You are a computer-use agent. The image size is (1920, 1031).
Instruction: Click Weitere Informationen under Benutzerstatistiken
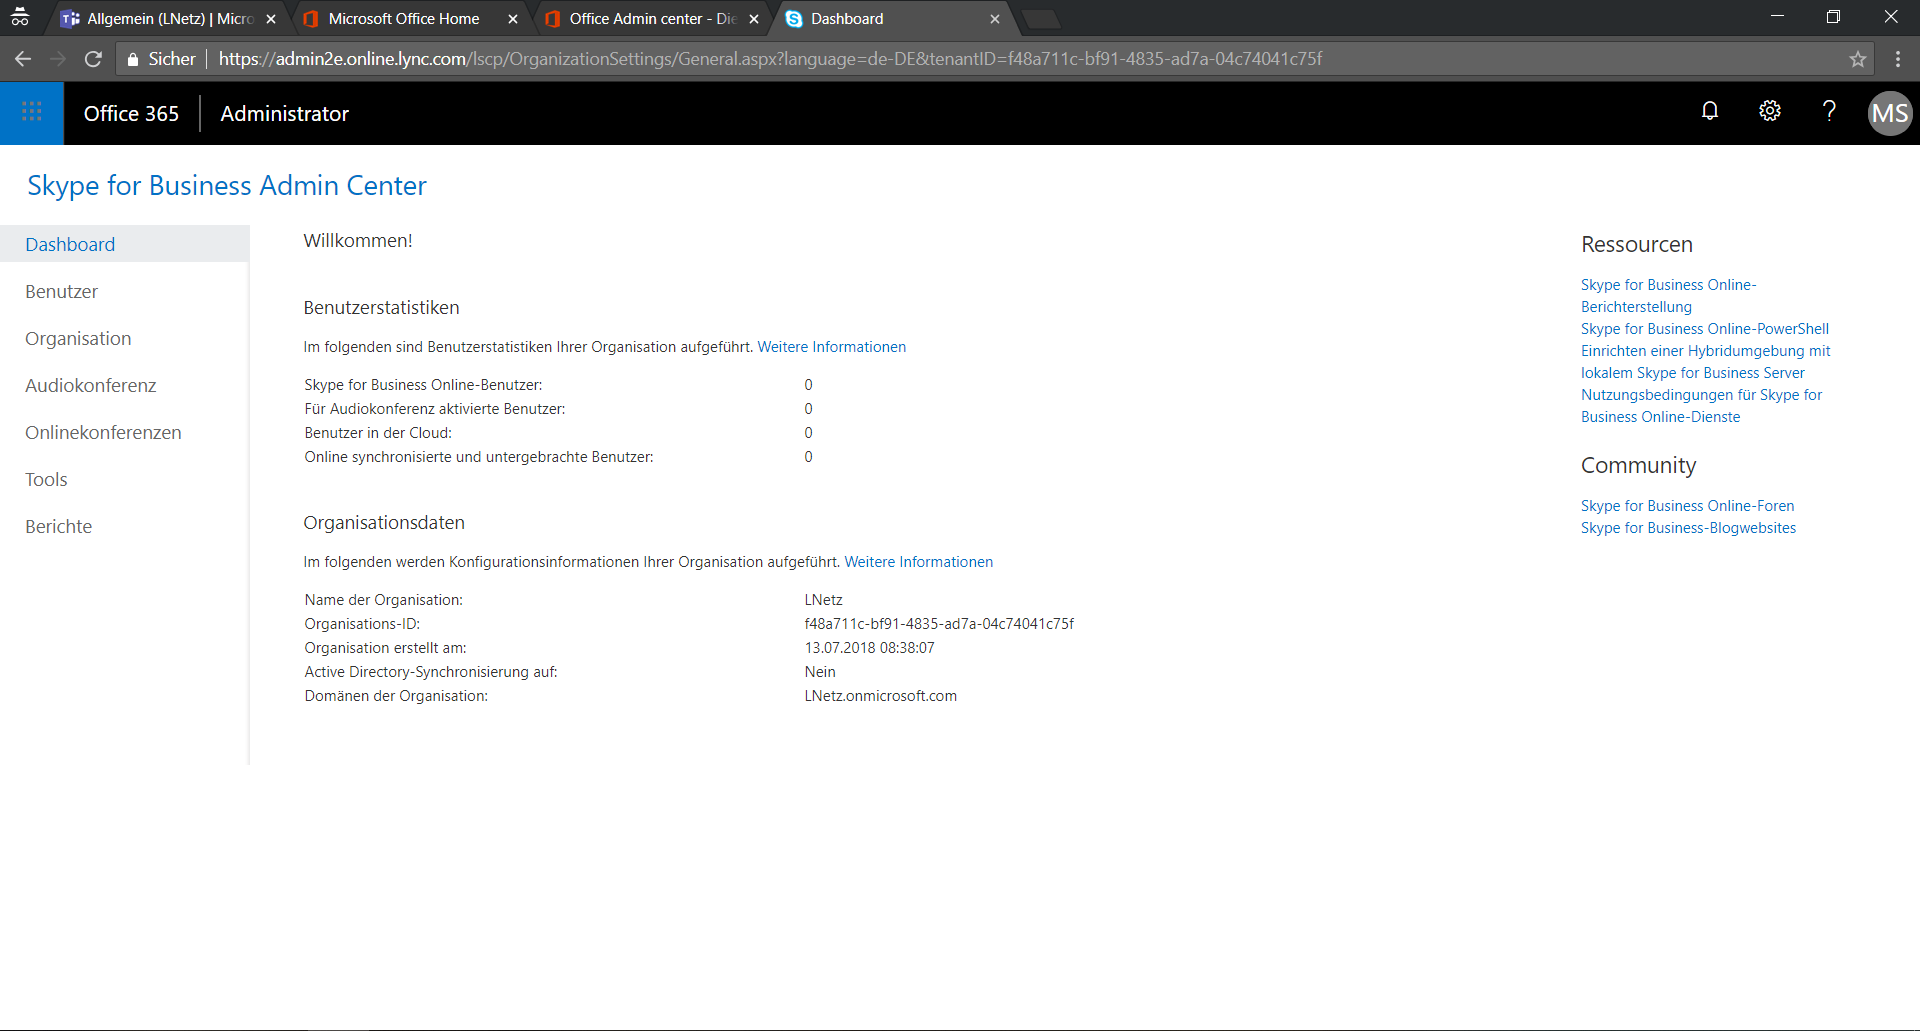(x=831, y=347)
